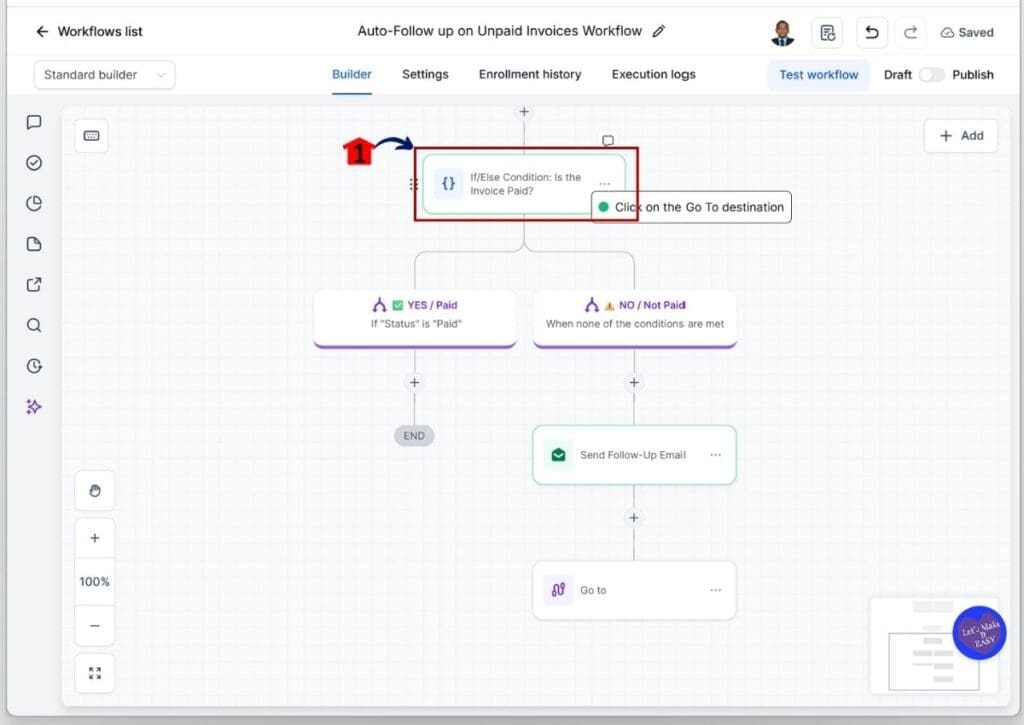
Task: Edit workflow name with pencil icon
Action: [x=659, y=31]
